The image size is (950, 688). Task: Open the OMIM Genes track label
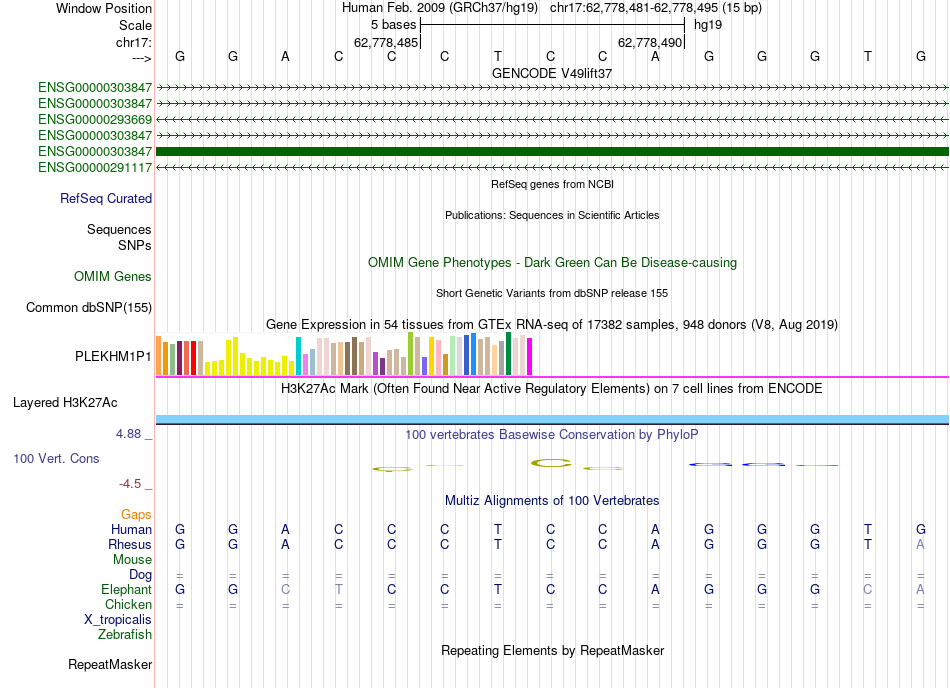(x=113, y=277)
